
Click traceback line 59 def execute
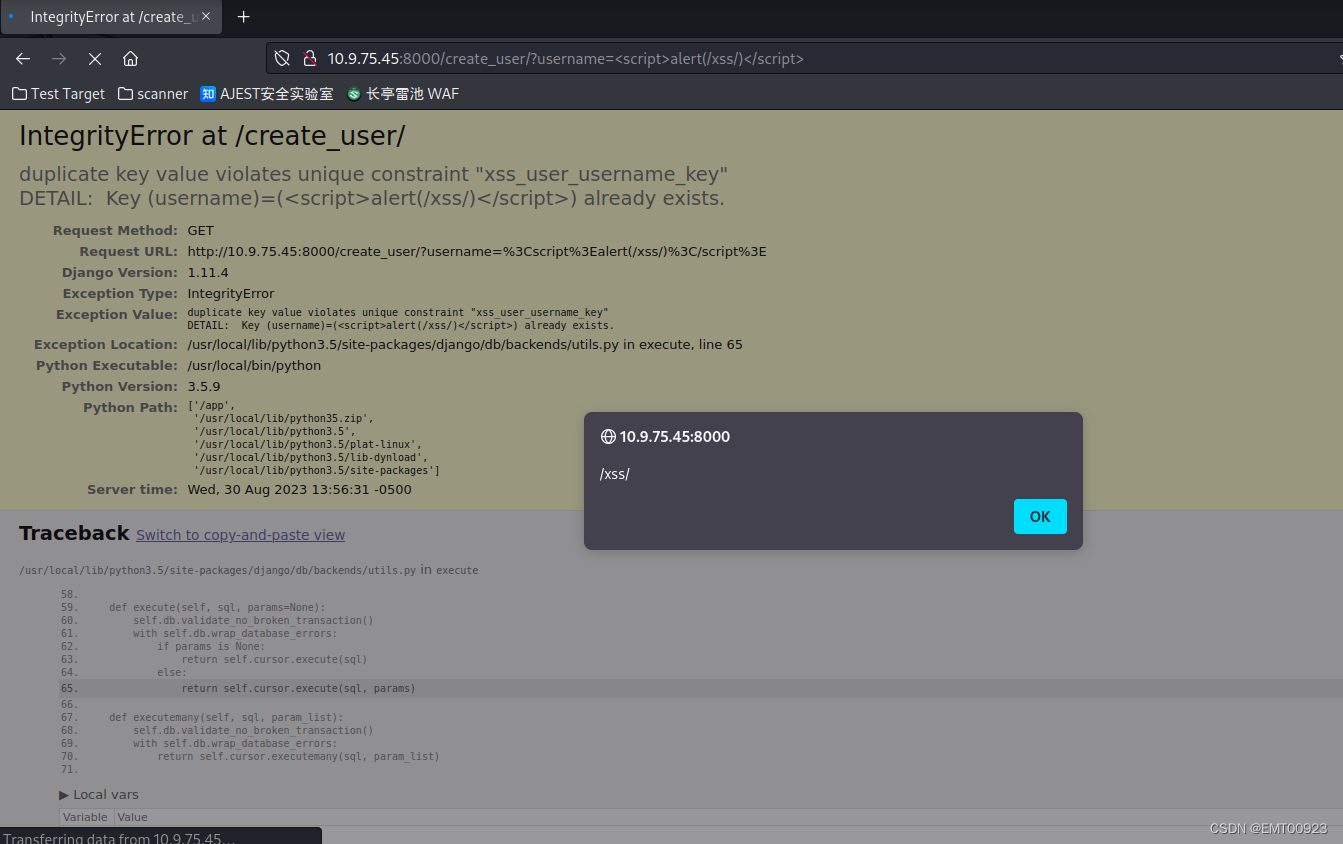tap(218, 607)
